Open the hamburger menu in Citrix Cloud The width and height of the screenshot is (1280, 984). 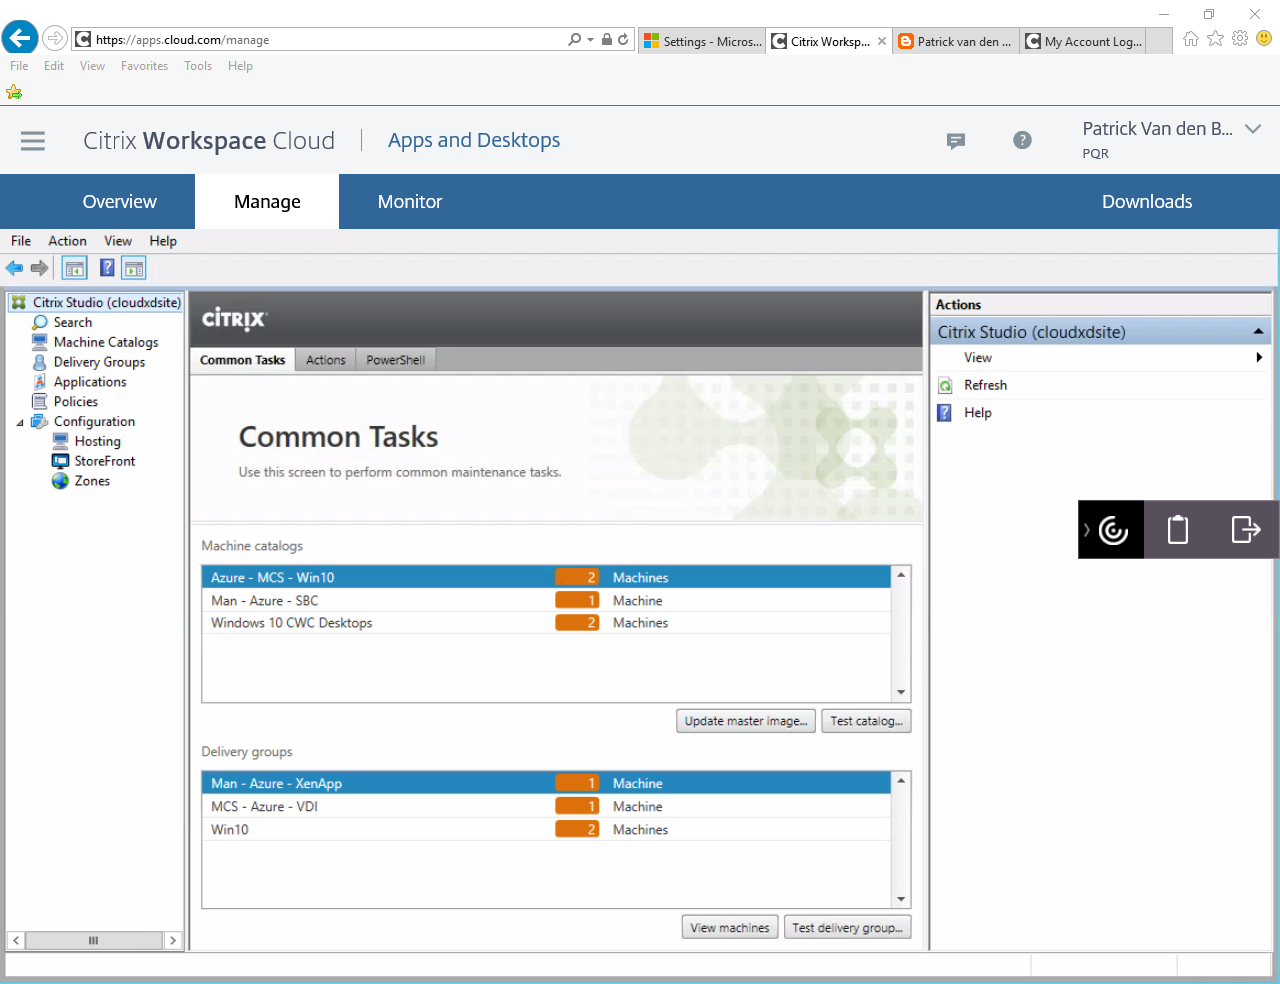(x=33, y=141)
